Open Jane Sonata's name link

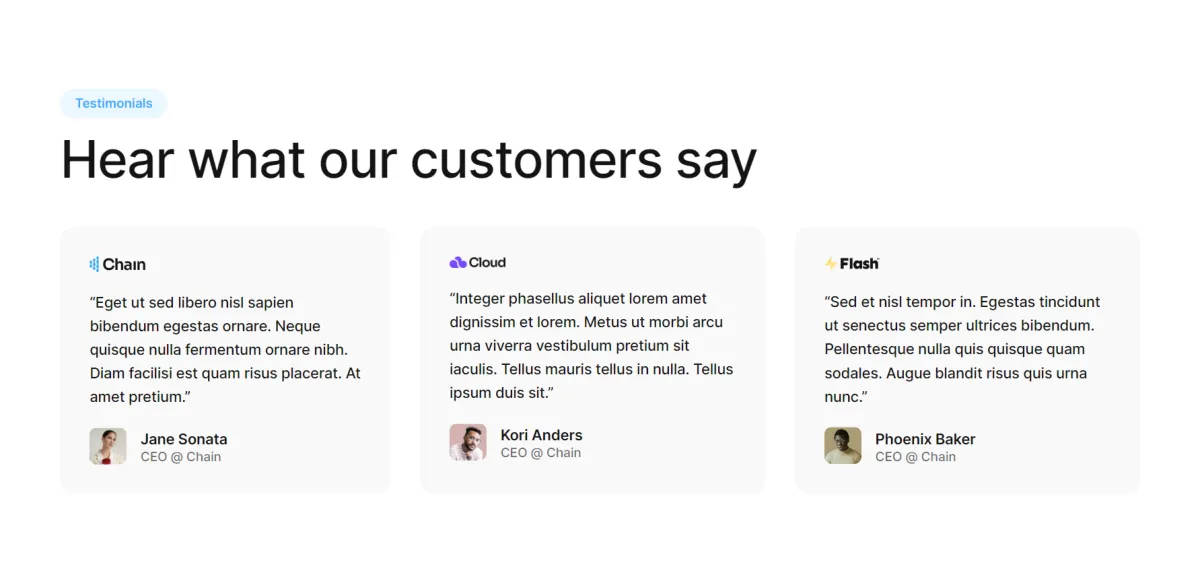click(184, 439)
